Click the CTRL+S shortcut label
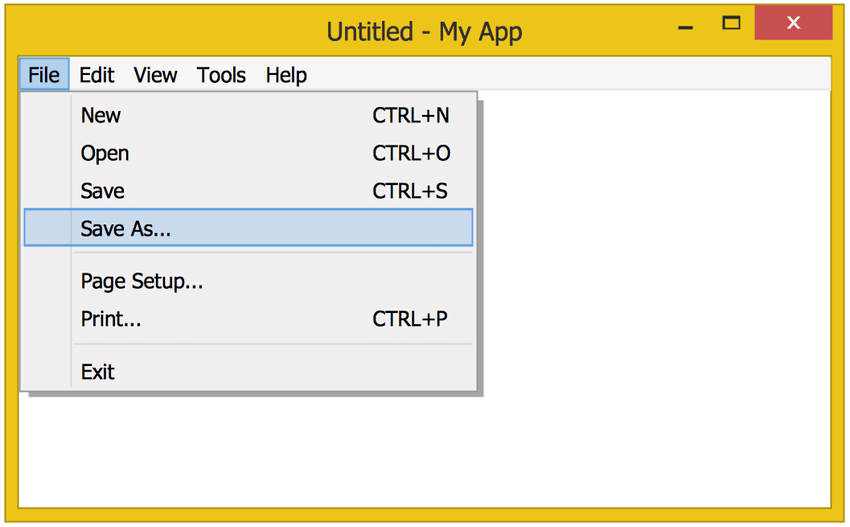Viewport: 850px width, 527px height. tap(410, 191)
